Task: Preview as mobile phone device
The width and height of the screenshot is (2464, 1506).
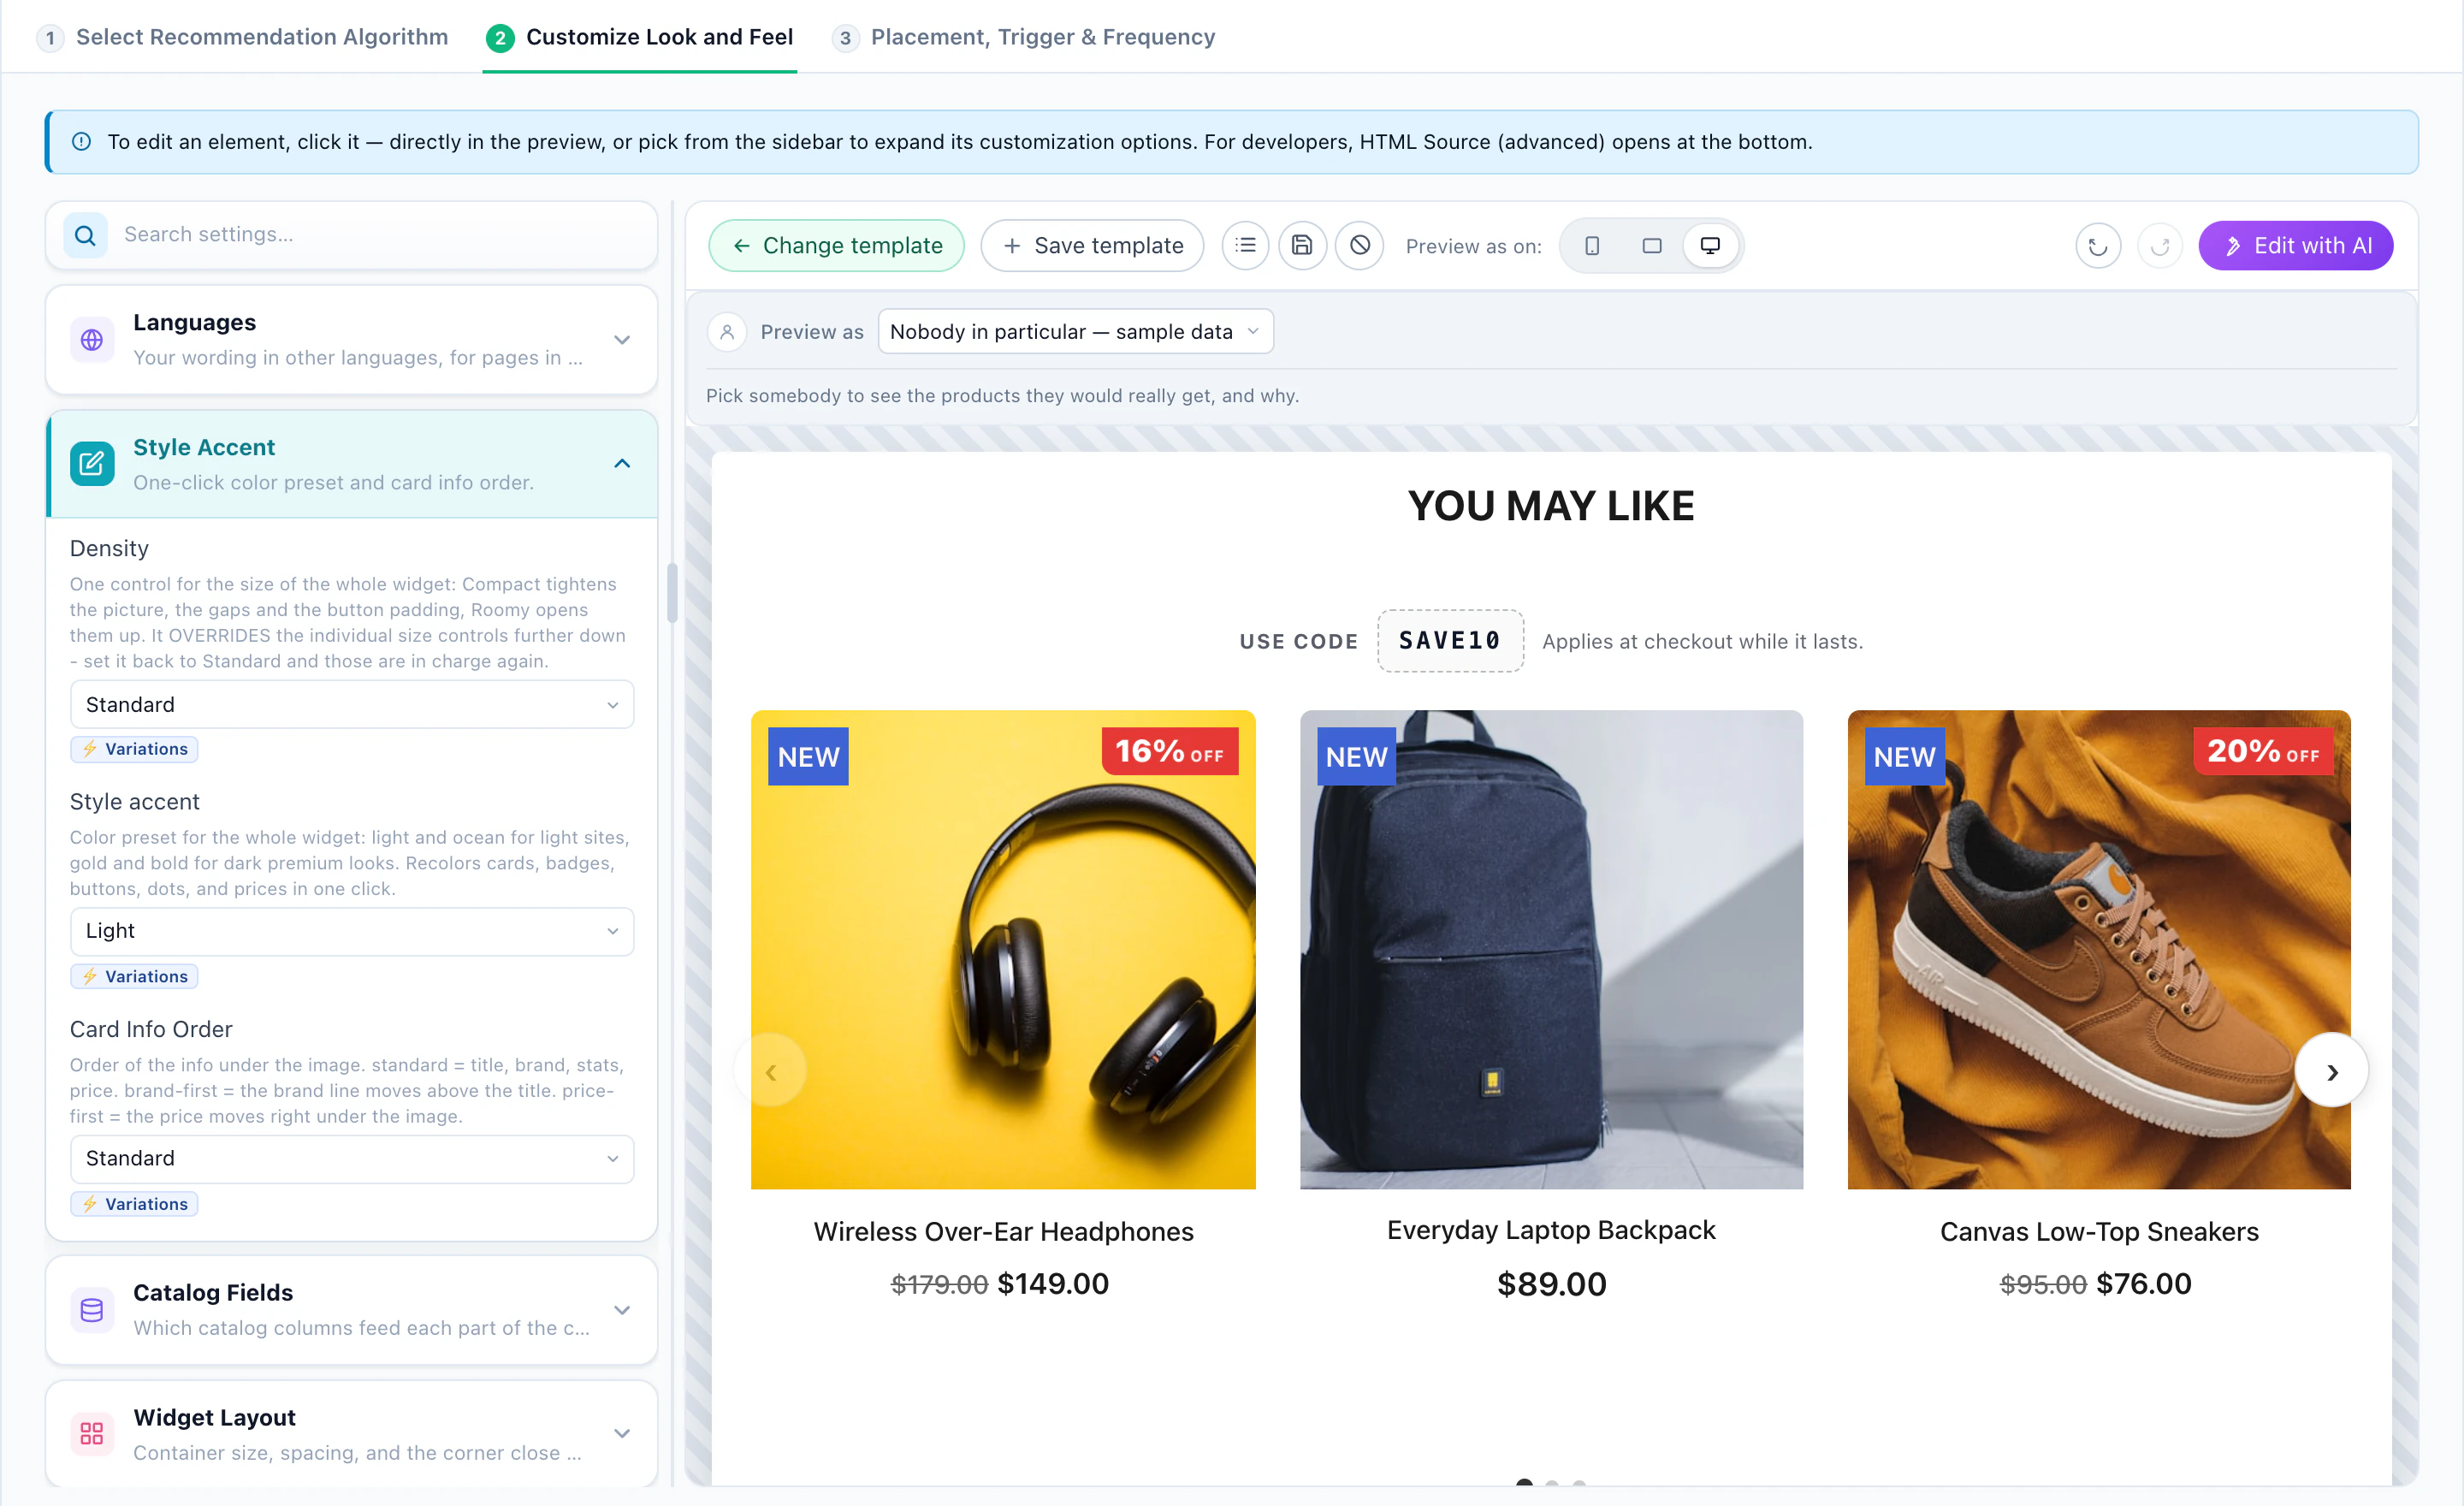Action: point(1592,245)
